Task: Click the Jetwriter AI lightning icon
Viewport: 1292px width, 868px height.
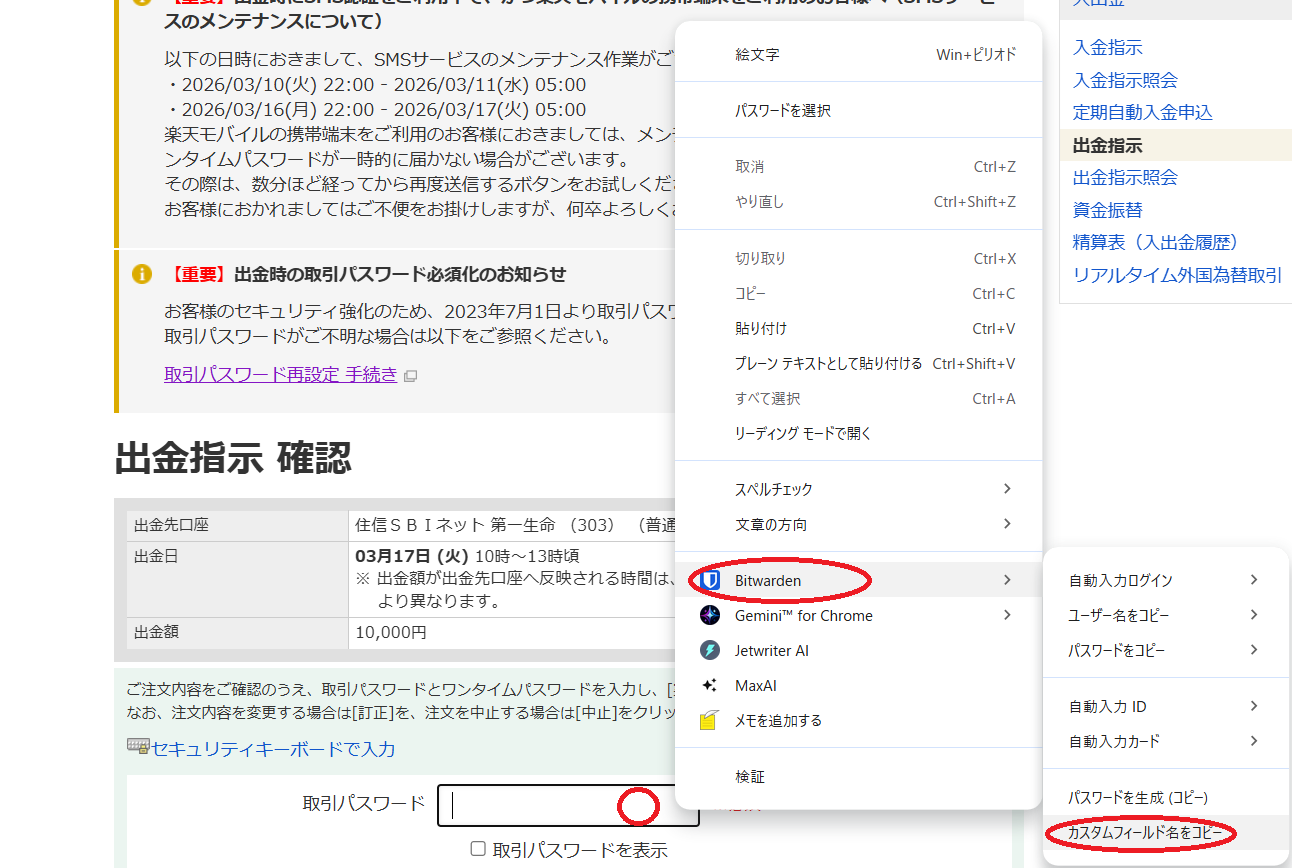Action: coord(710,650)
